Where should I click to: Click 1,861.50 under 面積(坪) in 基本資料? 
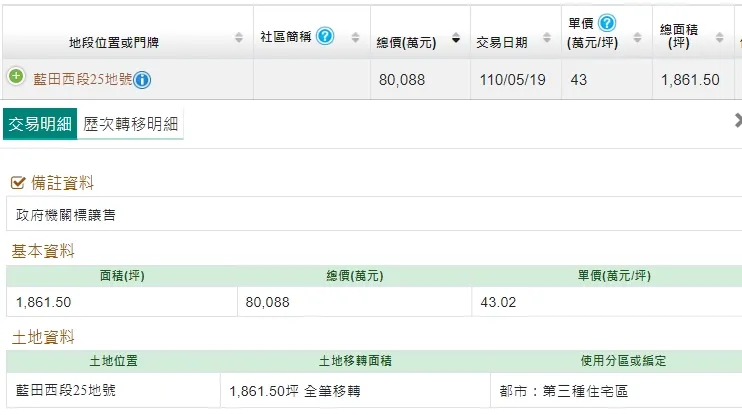[x=44, y=302]
